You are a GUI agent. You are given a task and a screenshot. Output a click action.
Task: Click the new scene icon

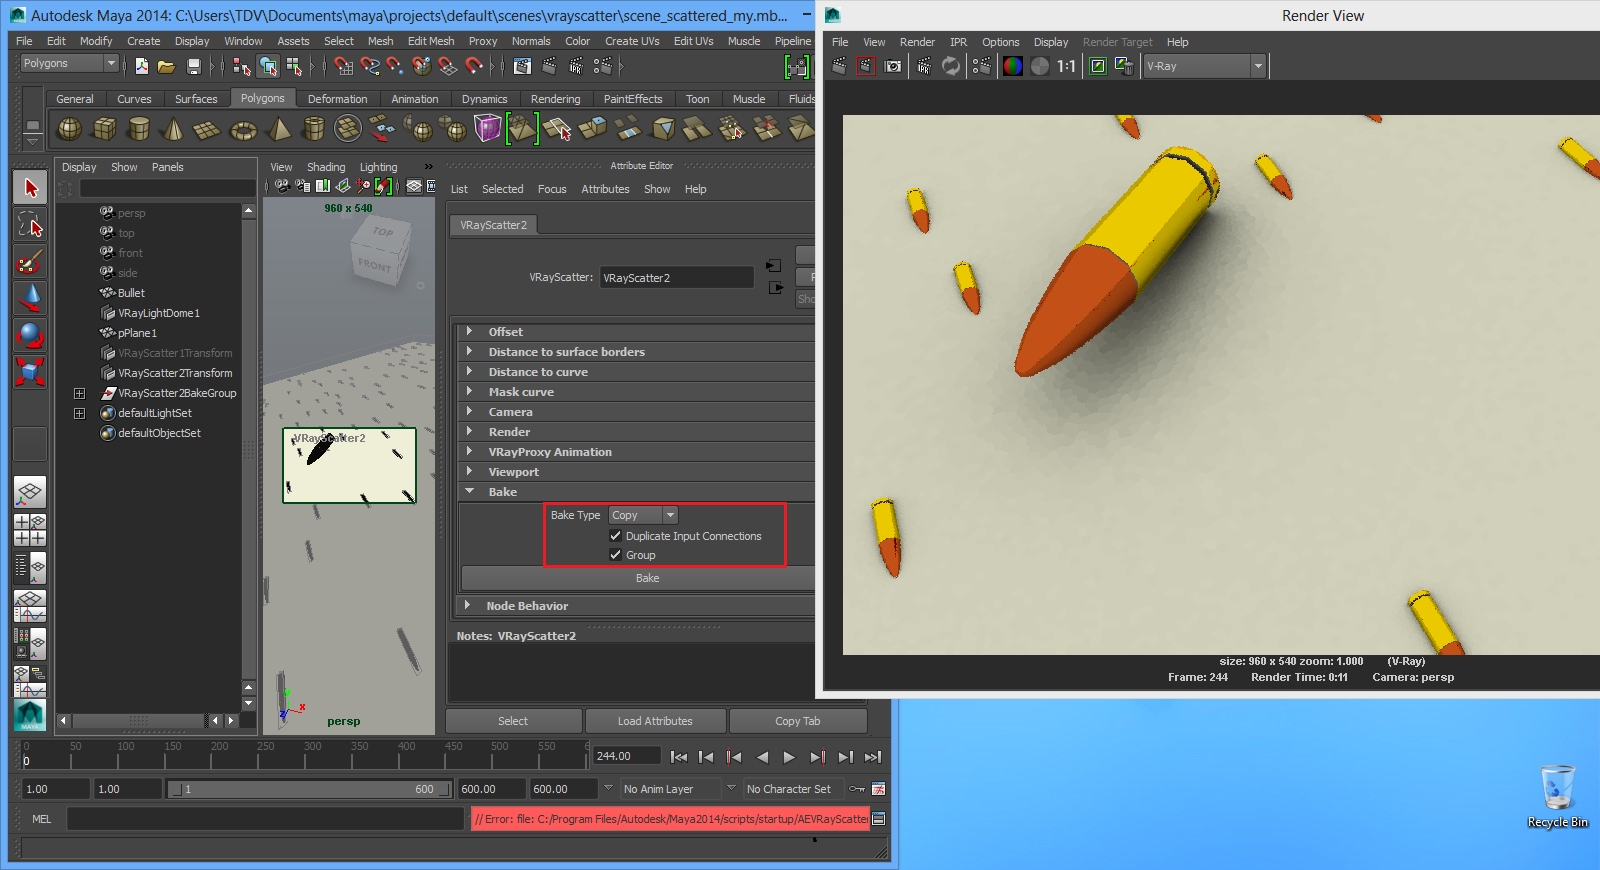(142, 66)
